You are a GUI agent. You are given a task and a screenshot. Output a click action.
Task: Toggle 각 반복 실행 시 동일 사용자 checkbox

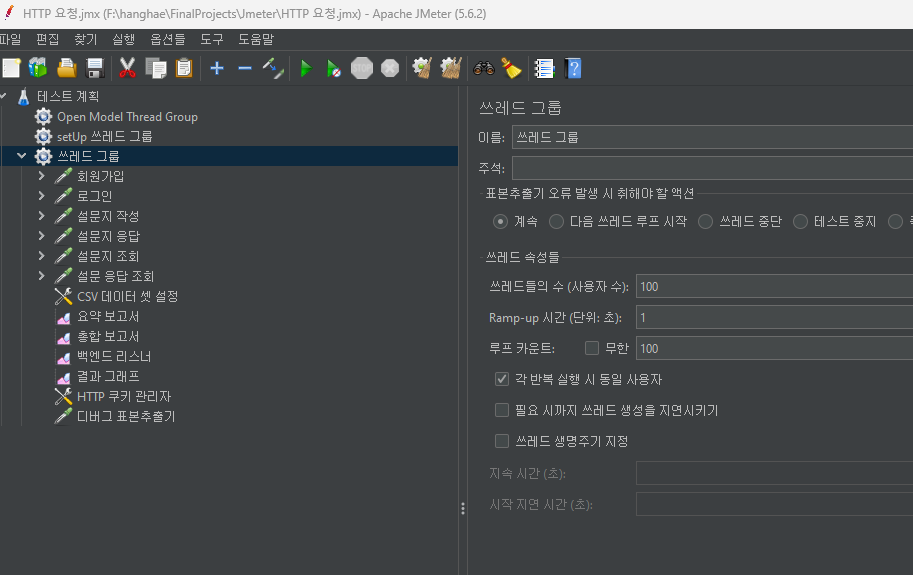(x=501, y=379)
